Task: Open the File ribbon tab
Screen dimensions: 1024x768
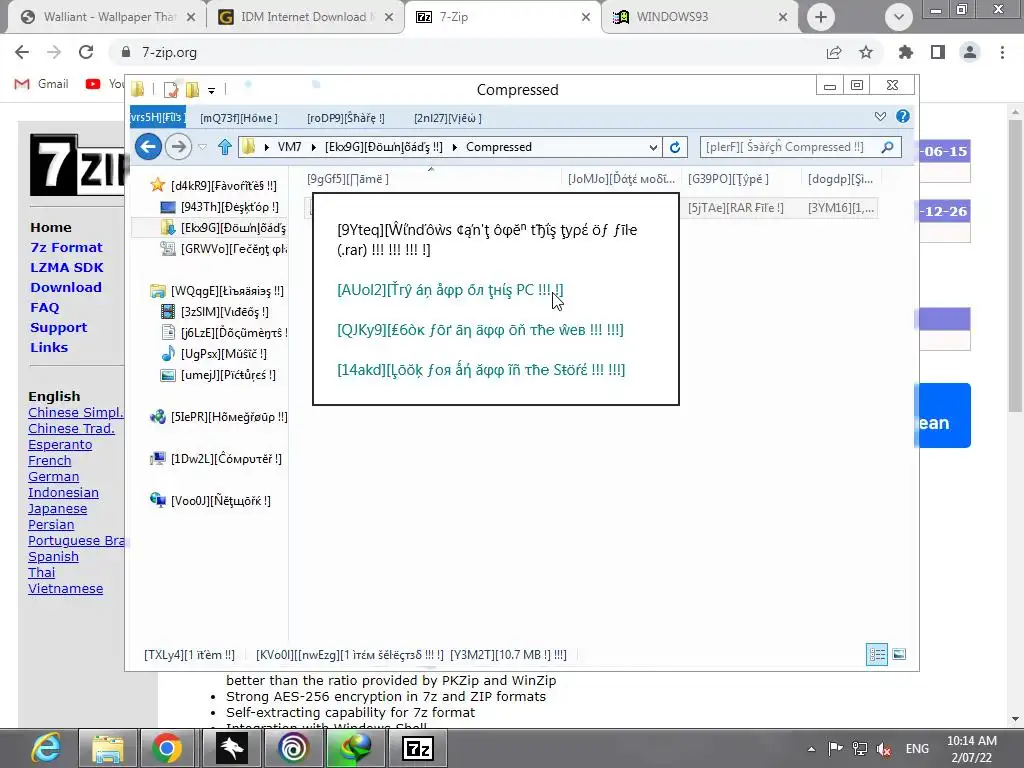Action: coord(157,118)
